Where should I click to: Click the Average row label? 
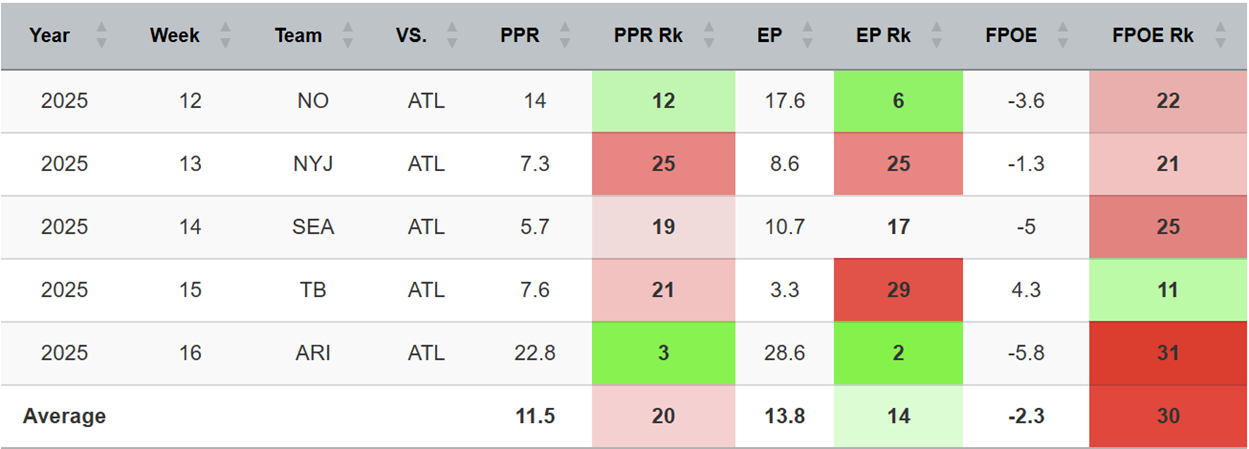tap(65, 416)
